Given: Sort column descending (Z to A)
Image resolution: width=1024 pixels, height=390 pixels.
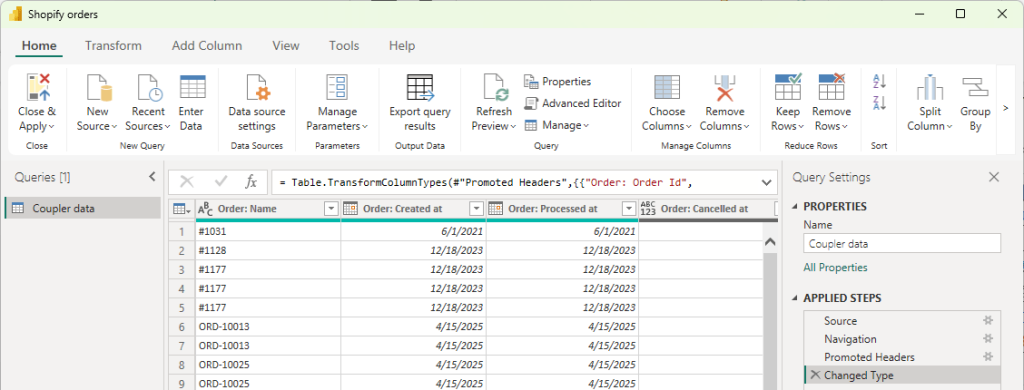Looking at the screenshot, I should coord(879,103).
